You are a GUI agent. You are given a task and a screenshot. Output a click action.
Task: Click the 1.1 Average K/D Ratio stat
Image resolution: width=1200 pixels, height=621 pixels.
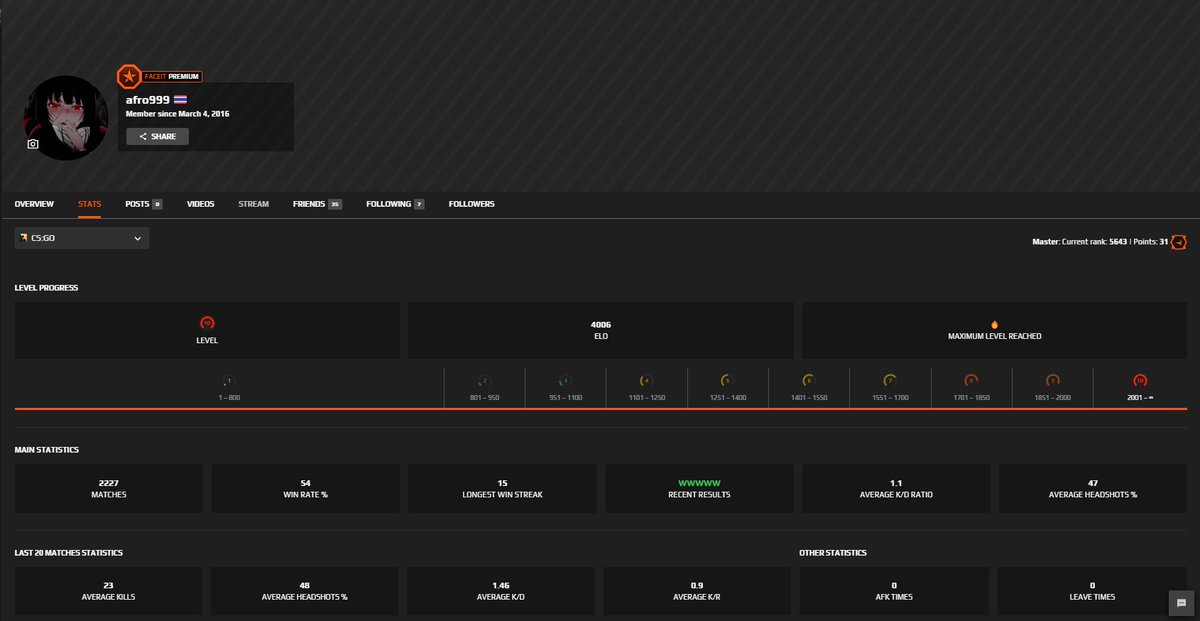coord(896,488)
